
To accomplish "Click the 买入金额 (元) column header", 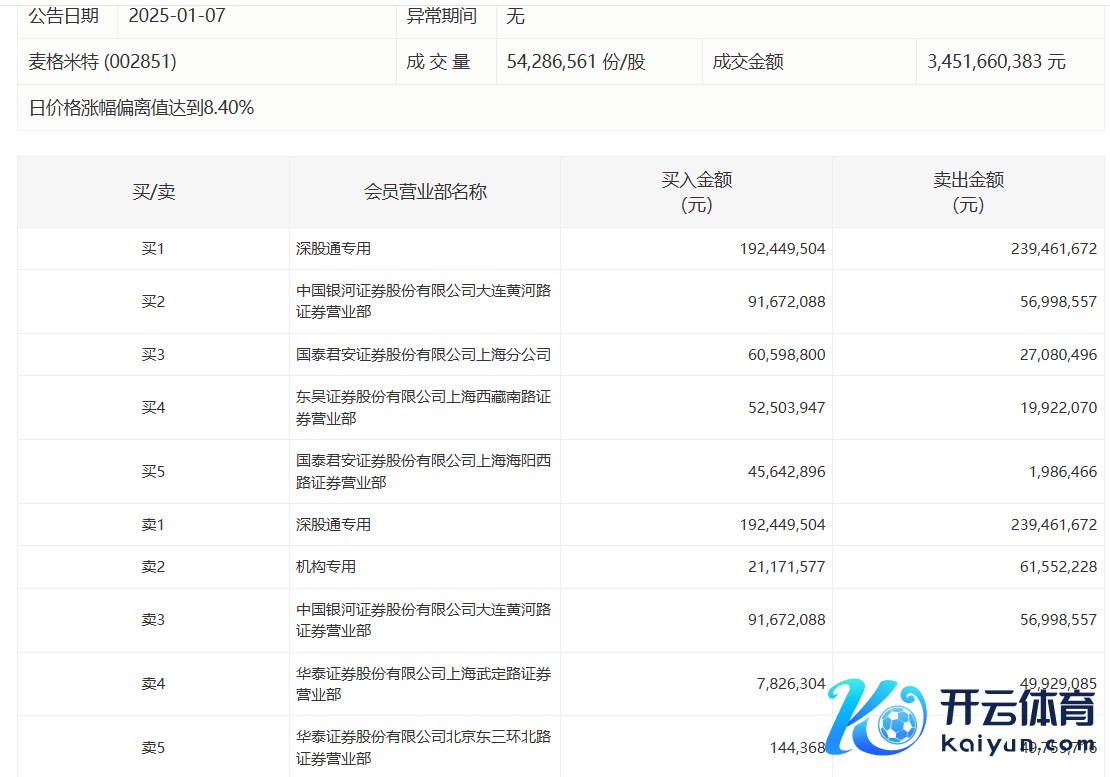I will pyautogui.click(x=696, y=192).
